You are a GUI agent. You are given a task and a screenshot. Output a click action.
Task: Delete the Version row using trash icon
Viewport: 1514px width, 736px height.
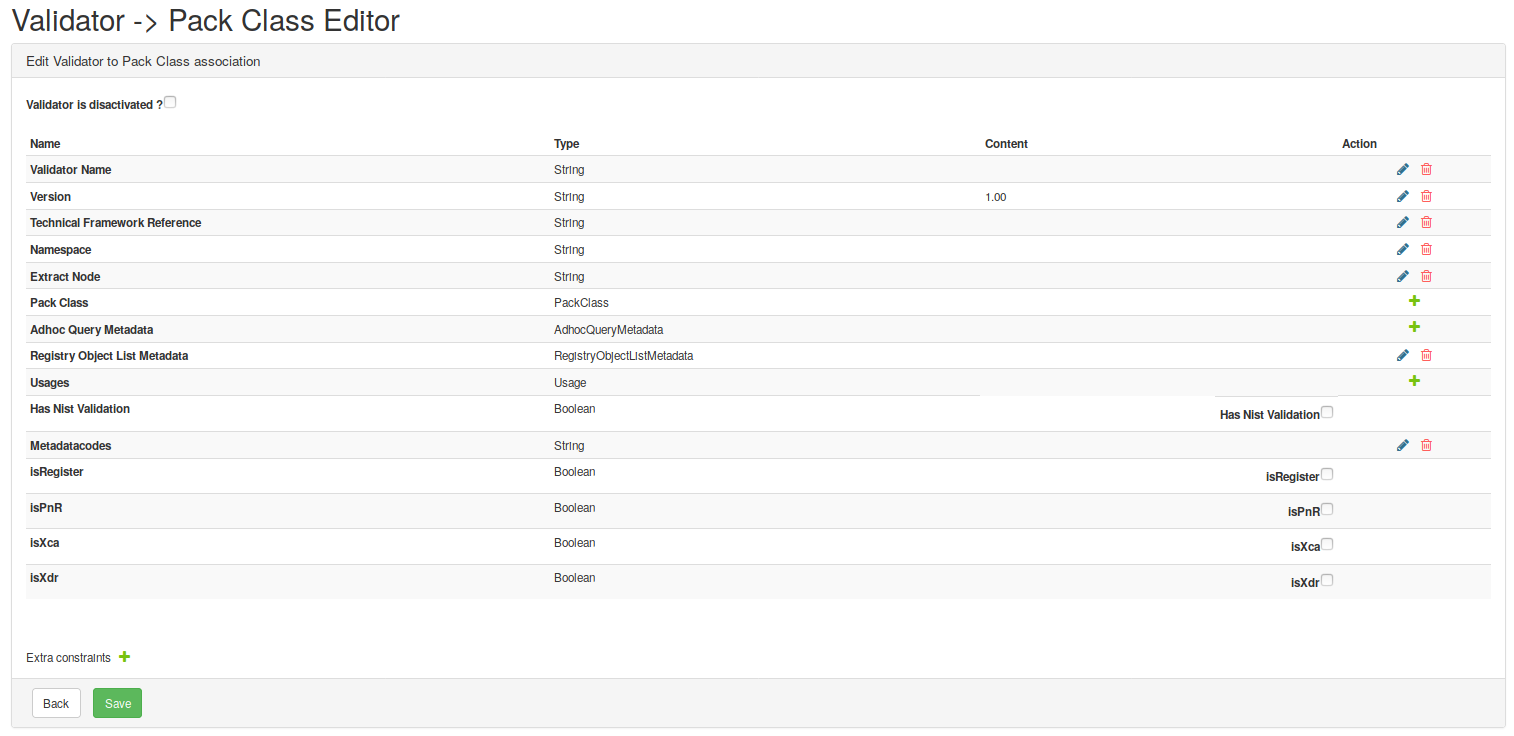click(1426, 197)
